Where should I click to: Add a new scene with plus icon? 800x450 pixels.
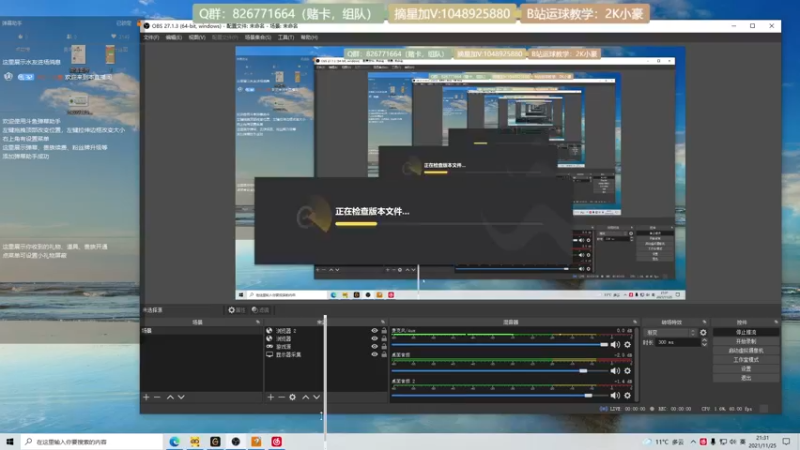tap(146, 397)
